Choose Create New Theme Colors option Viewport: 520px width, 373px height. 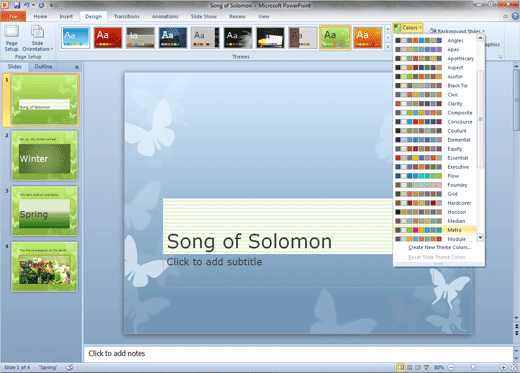pyautogui.click(x=439, y=247)
